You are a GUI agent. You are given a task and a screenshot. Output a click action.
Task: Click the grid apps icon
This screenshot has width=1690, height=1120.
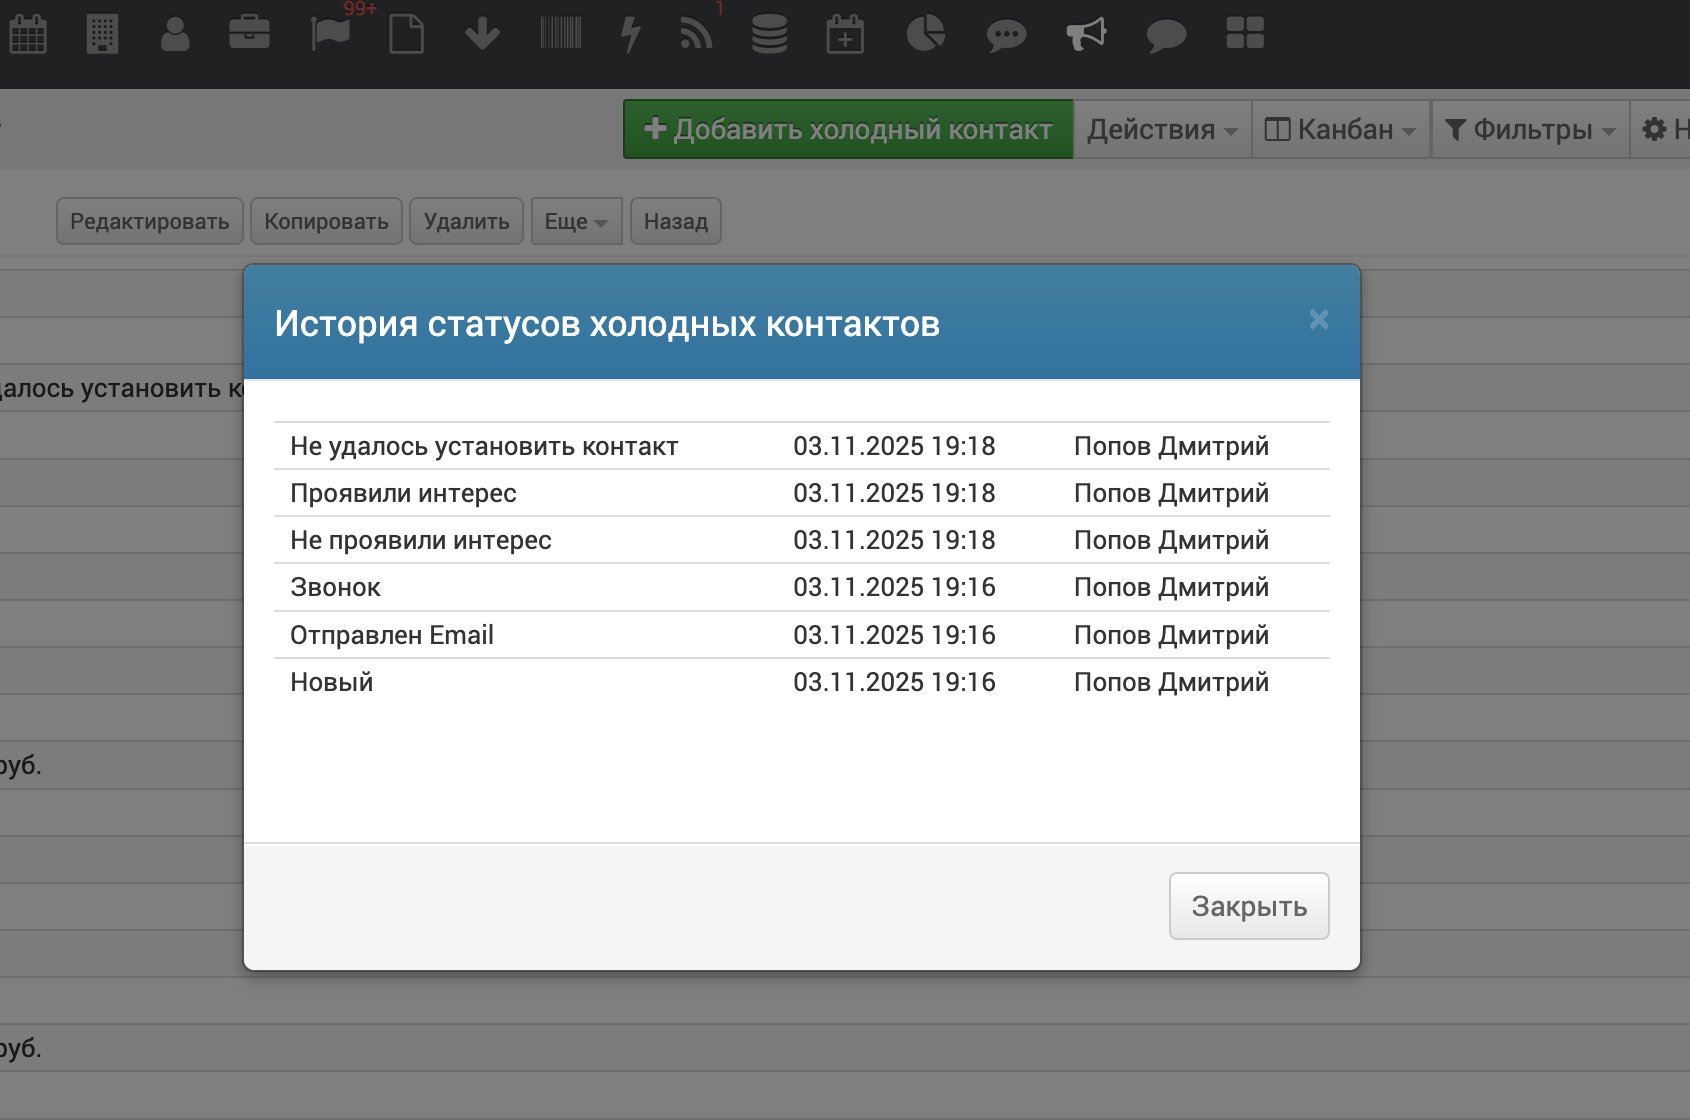1245,34
